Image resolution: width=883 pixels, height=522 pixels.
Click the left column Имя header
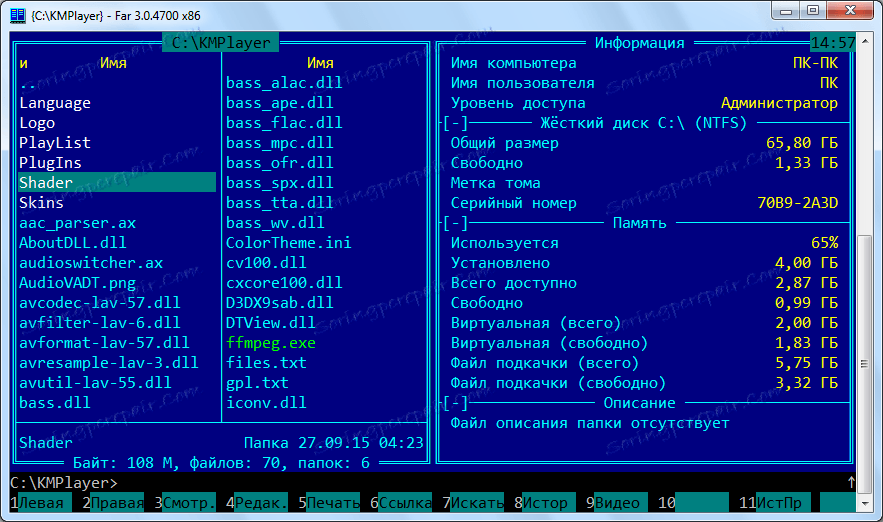(x=113, y=63)
